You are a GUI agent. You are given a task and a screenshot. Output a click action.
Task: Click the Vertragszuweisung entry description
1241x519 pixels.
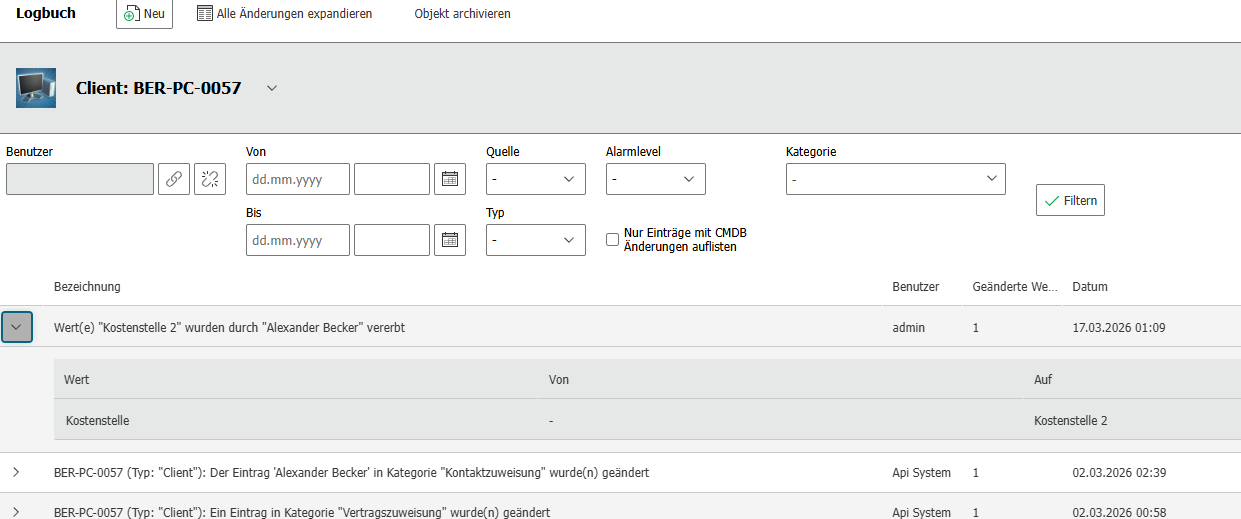coord(302,512)
